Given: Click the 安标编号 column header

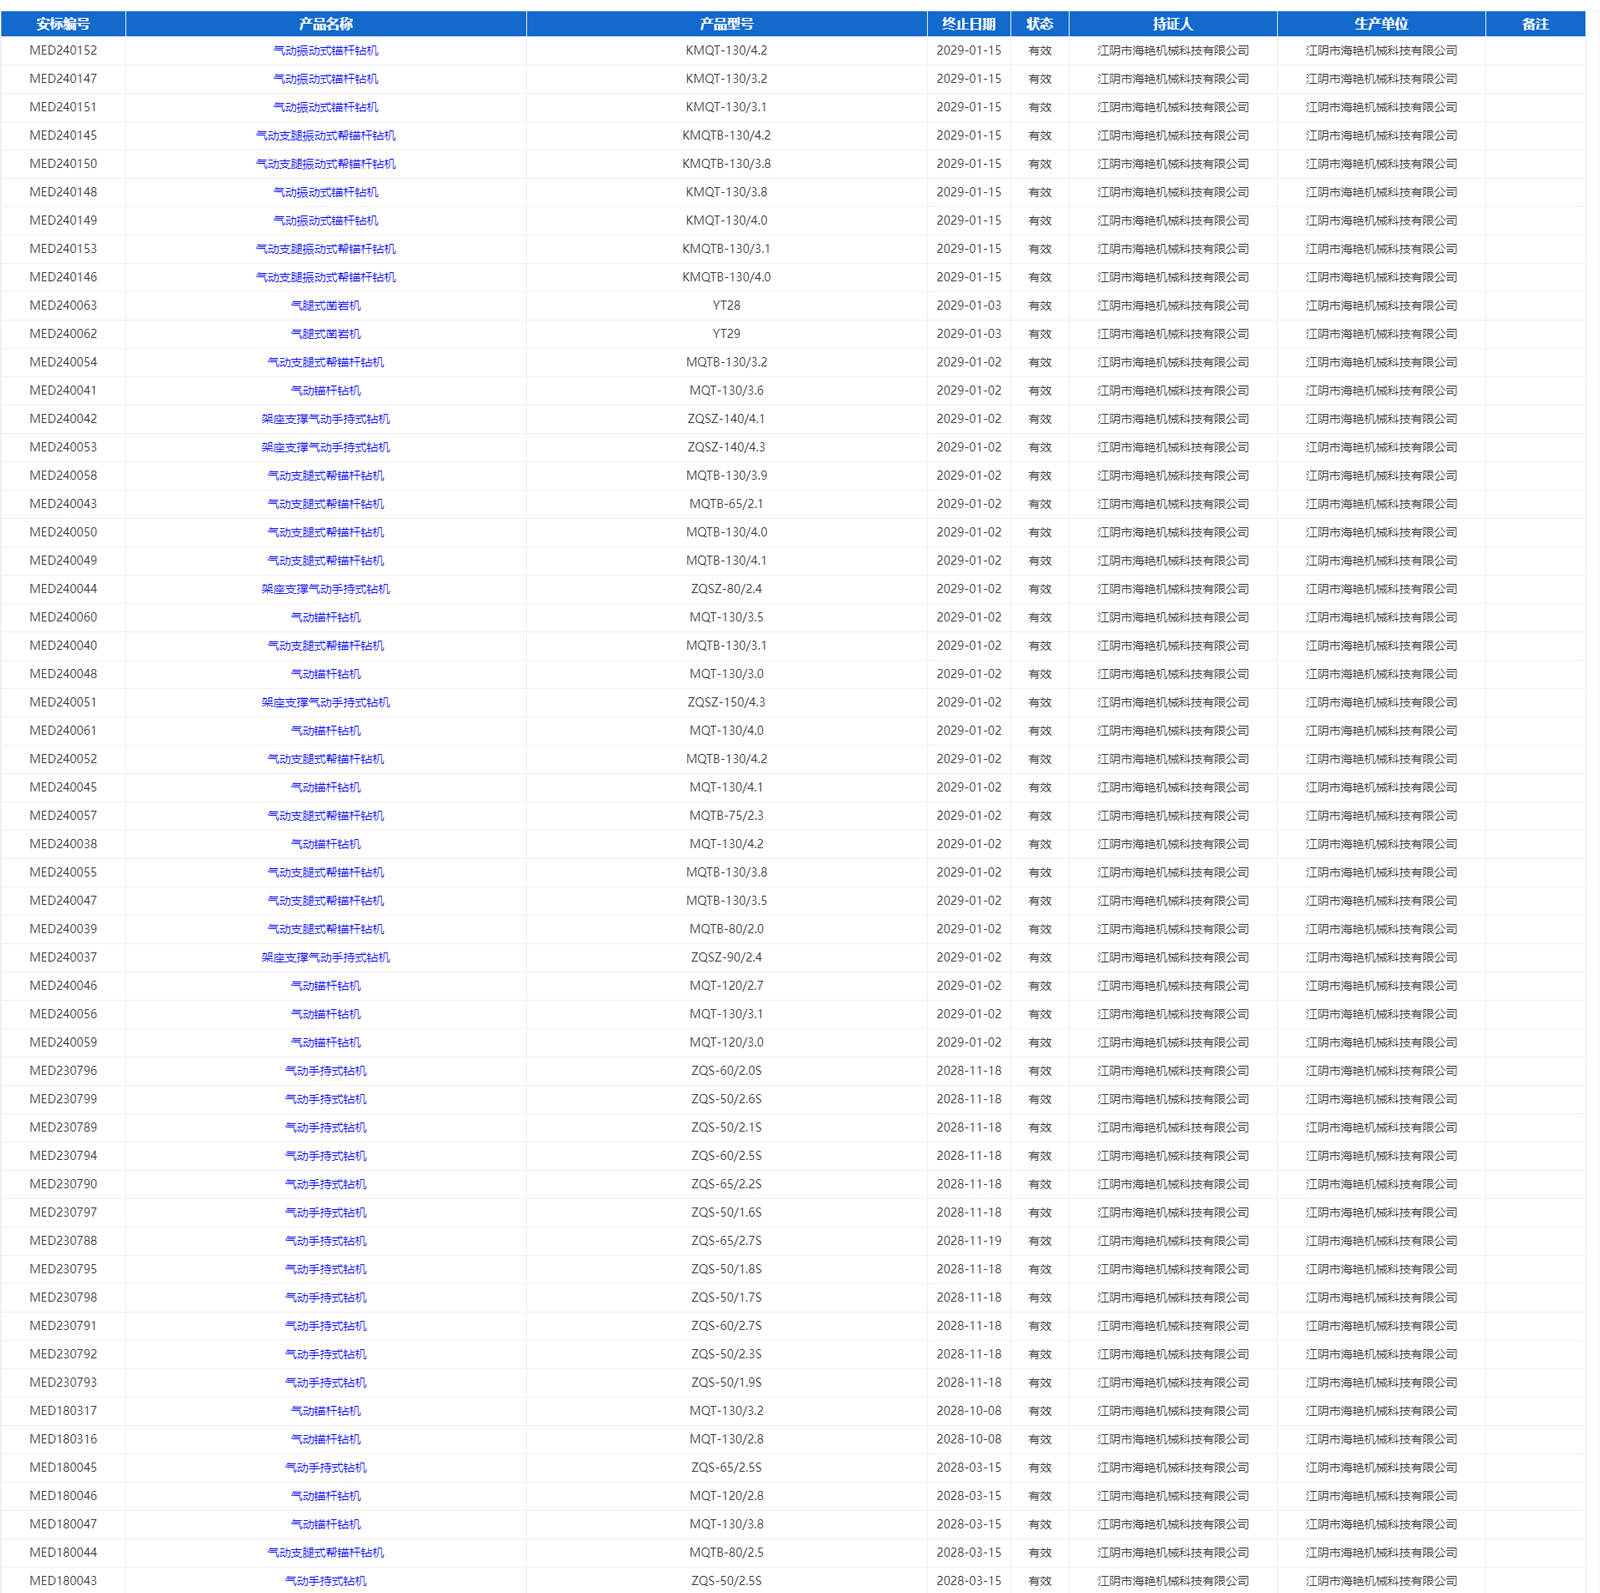Looking at the screenshot, I should coord(63,24).
